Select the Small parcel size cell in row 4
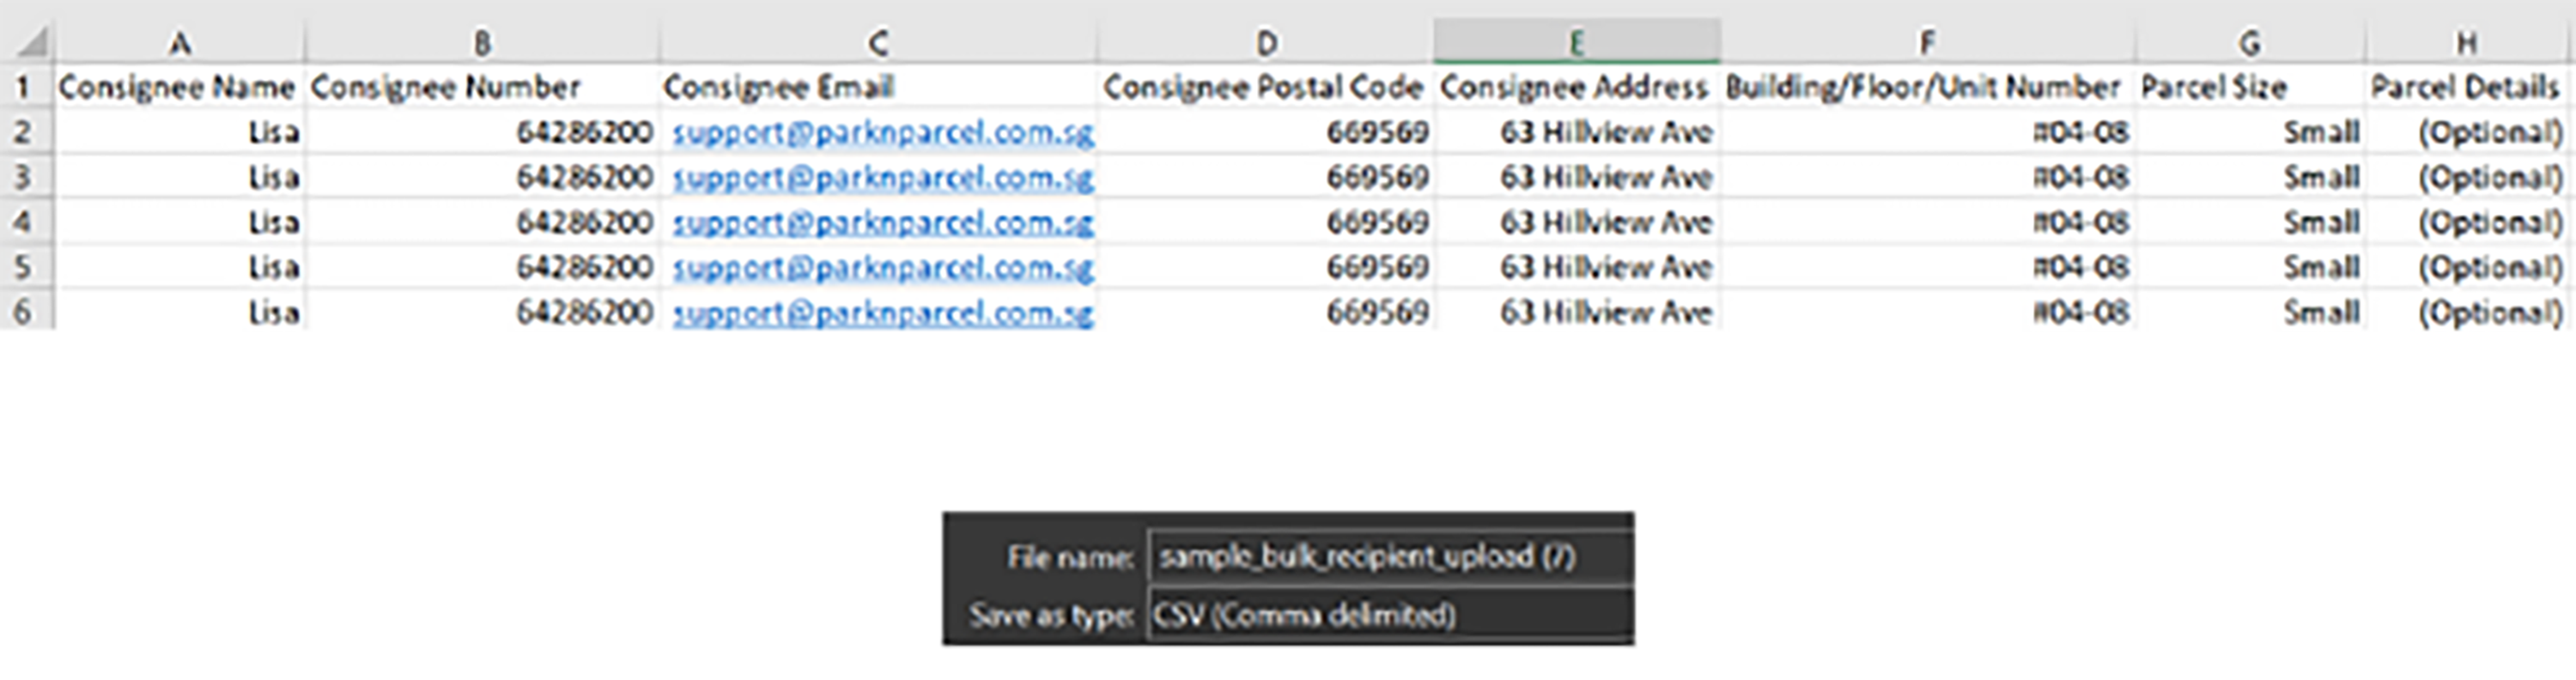 coord(2250,222)
